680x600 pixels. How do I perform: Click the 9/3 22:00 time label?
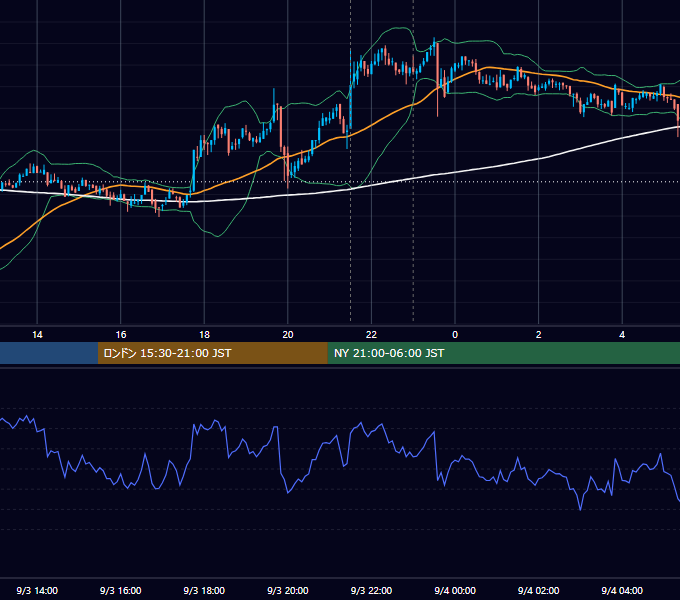click(371, 590)
